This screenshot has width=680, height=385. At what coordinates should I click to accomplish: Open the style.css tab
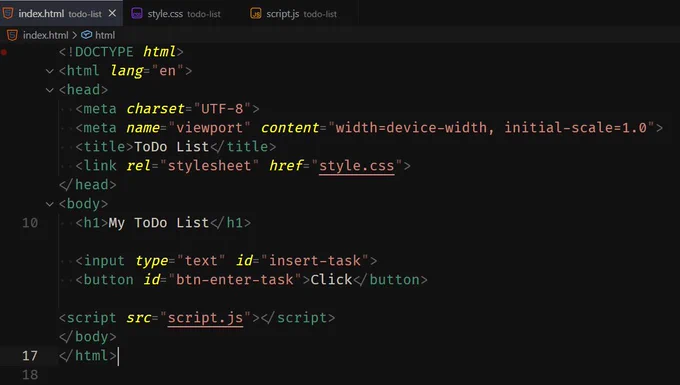(184, 13)
